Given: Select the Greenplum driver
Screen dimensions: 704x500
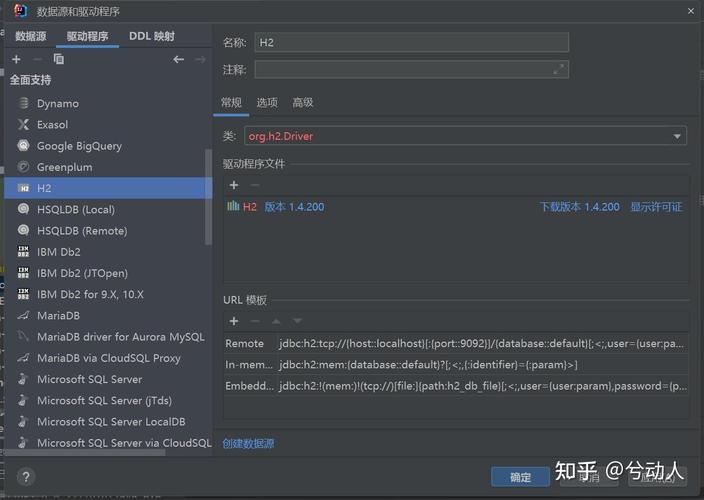Looking at the screenshot, I should [108, 167].
